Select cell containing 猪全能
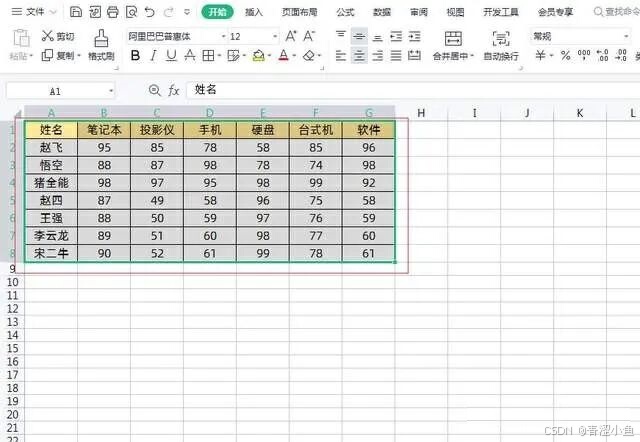Image resolution: width=640 pixels, height=442 pixels. pos(51,183)
